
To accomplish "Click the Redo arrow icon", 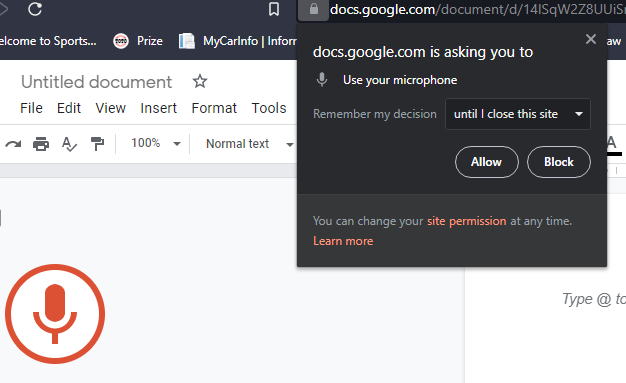I will [13, 144].
